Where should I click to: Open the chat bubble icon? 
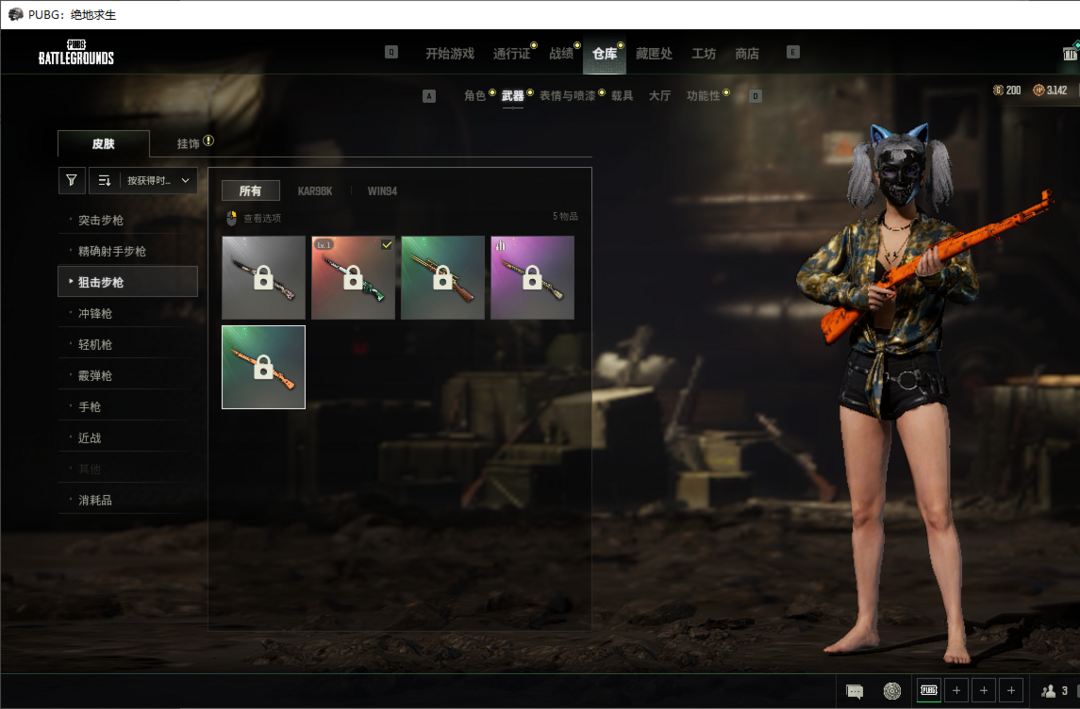pos(854,691)
